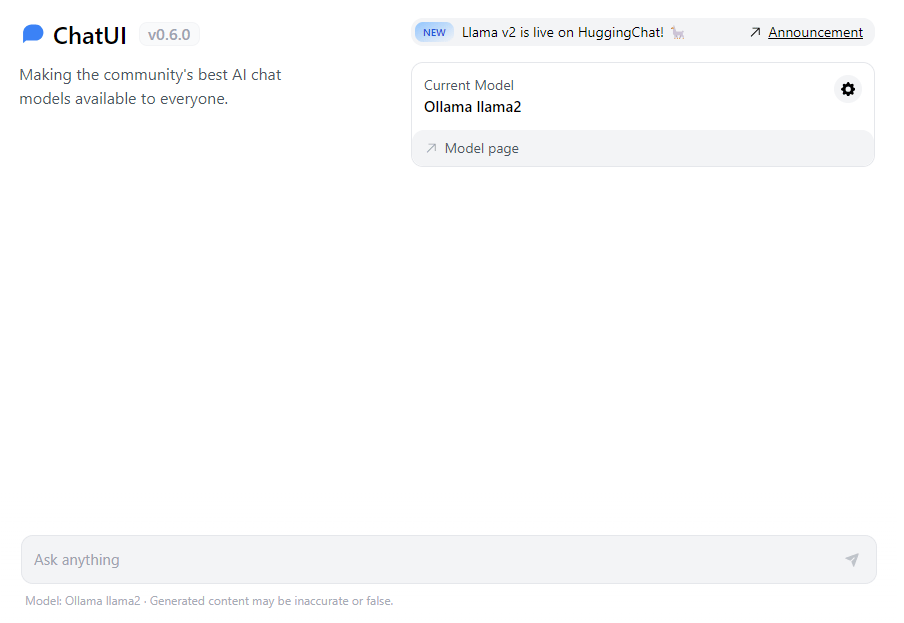This screenshot has height=623, width=904.
Task: Open model settings via the gear icon
Action: pyautogui.click(x=848, y=89)
